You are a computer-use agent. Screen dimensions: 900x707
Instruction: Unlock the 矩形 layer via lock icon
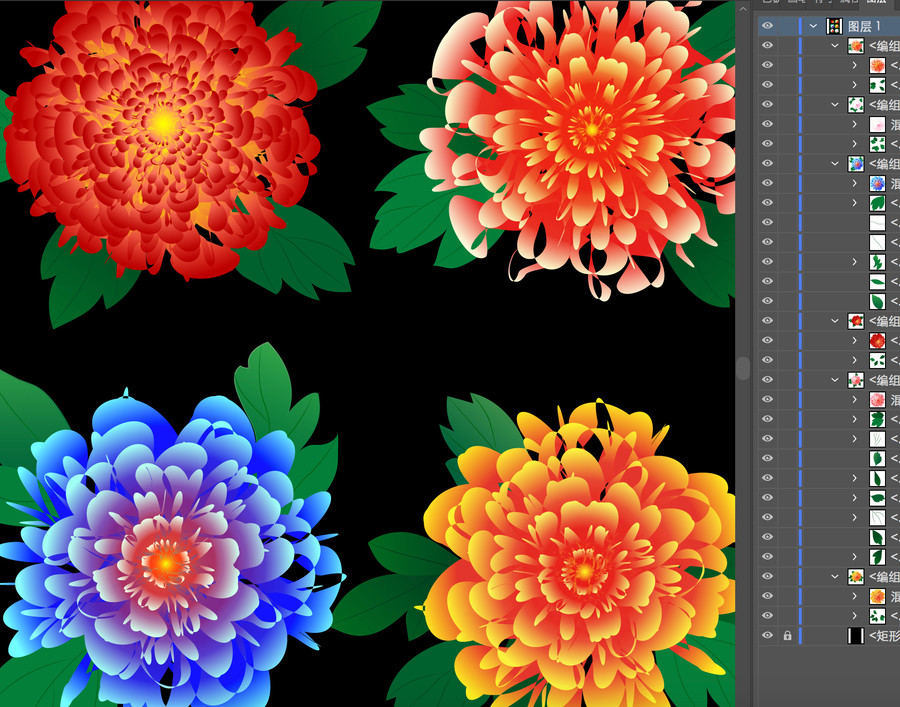click(x=787, y=635)
